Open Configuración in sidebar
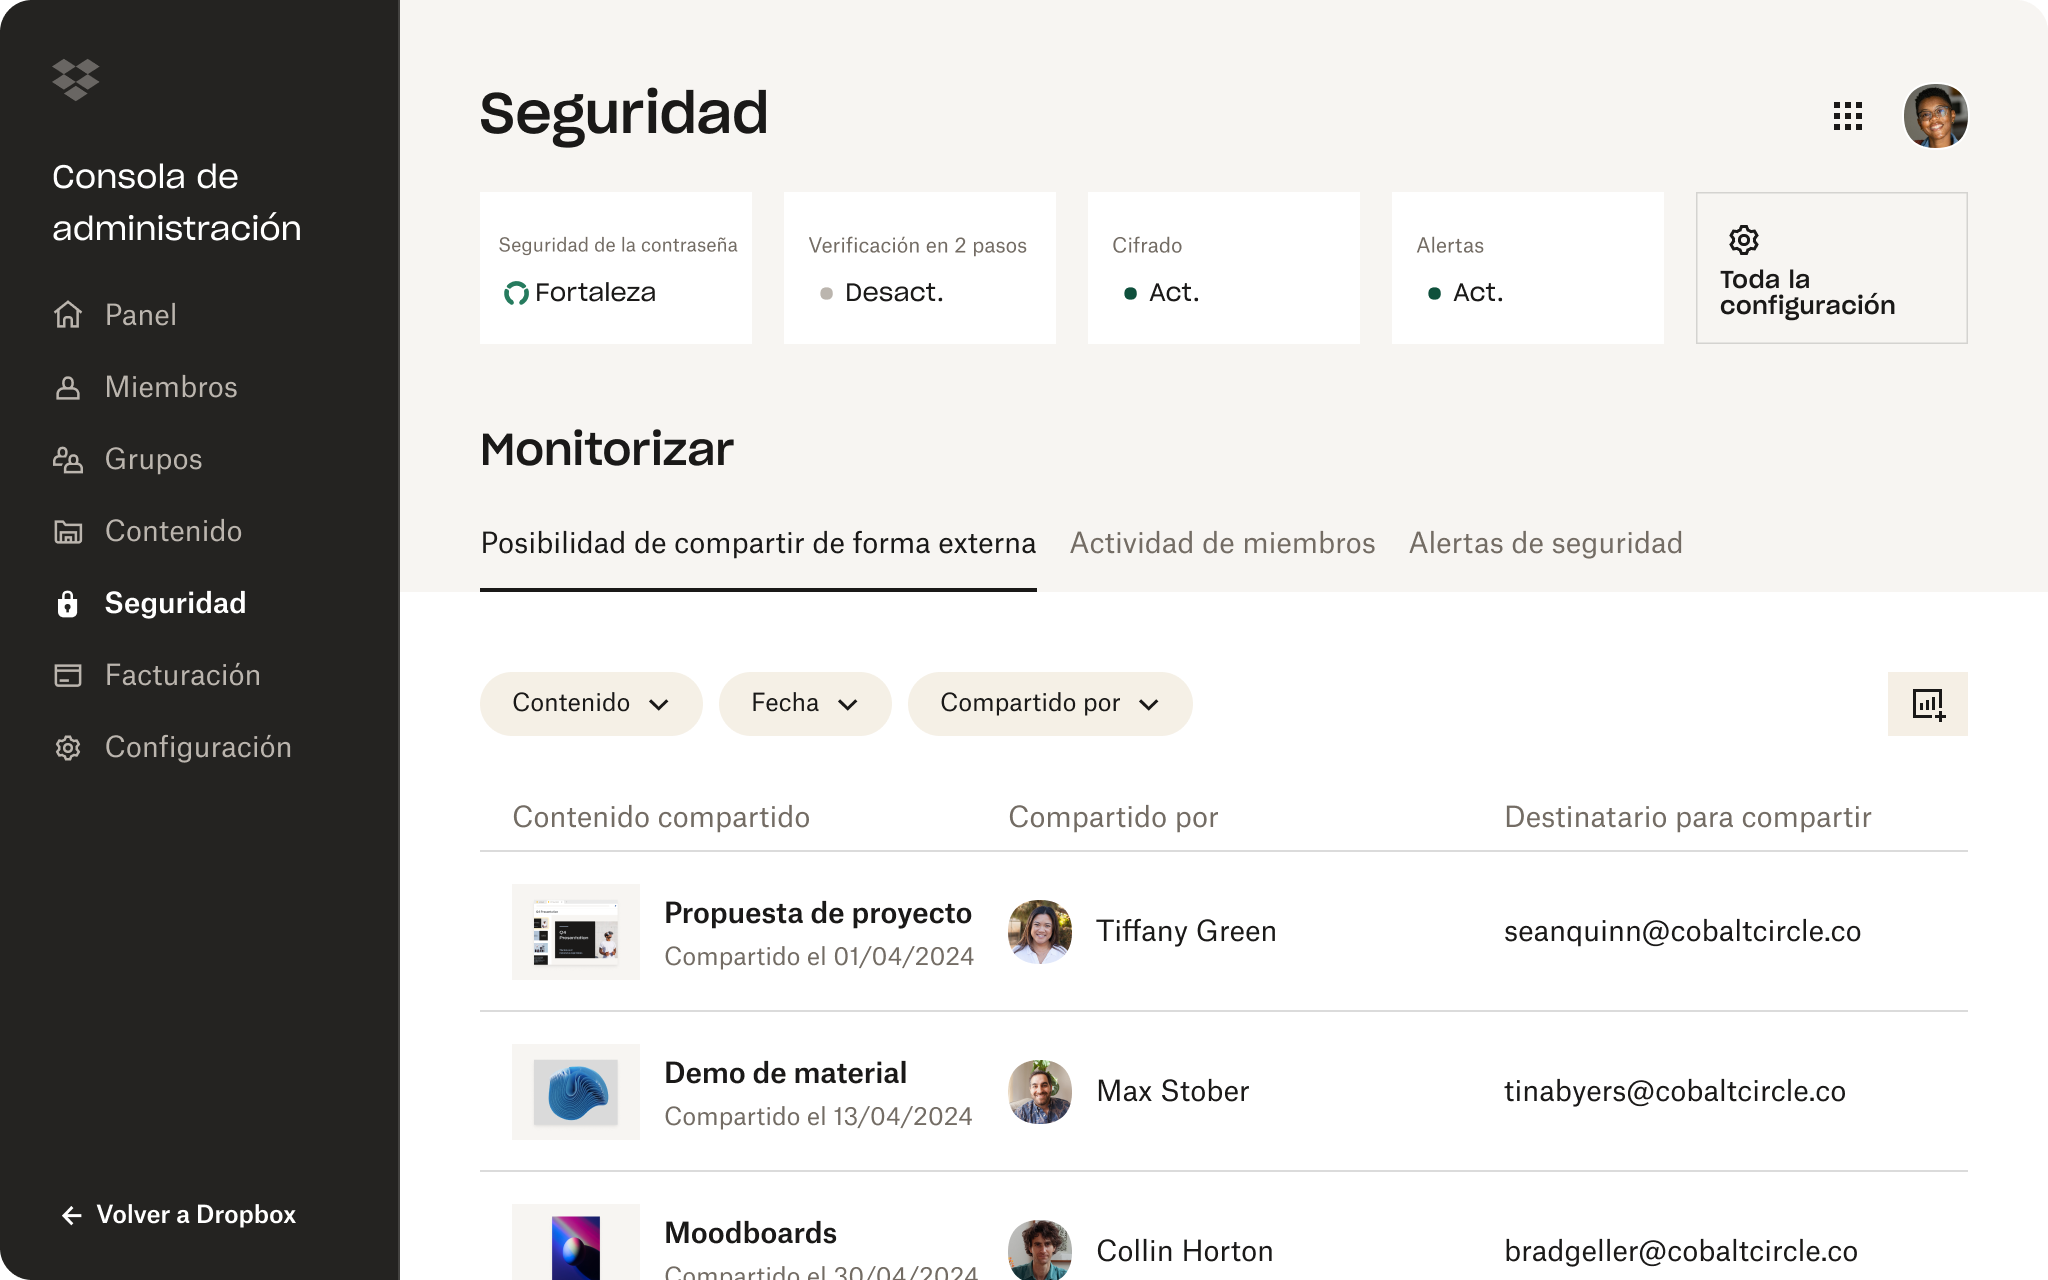This screenshot has width=2048, height=1280. tap(198, 747)
